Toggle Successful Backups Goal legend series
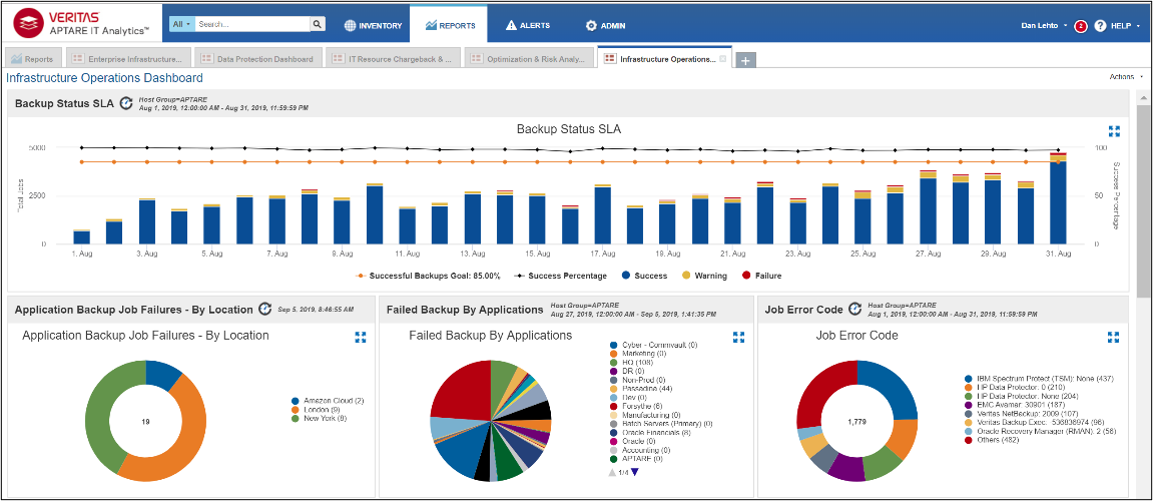Viewport: 1153px width, 501px height. click(x=428, y=276)
